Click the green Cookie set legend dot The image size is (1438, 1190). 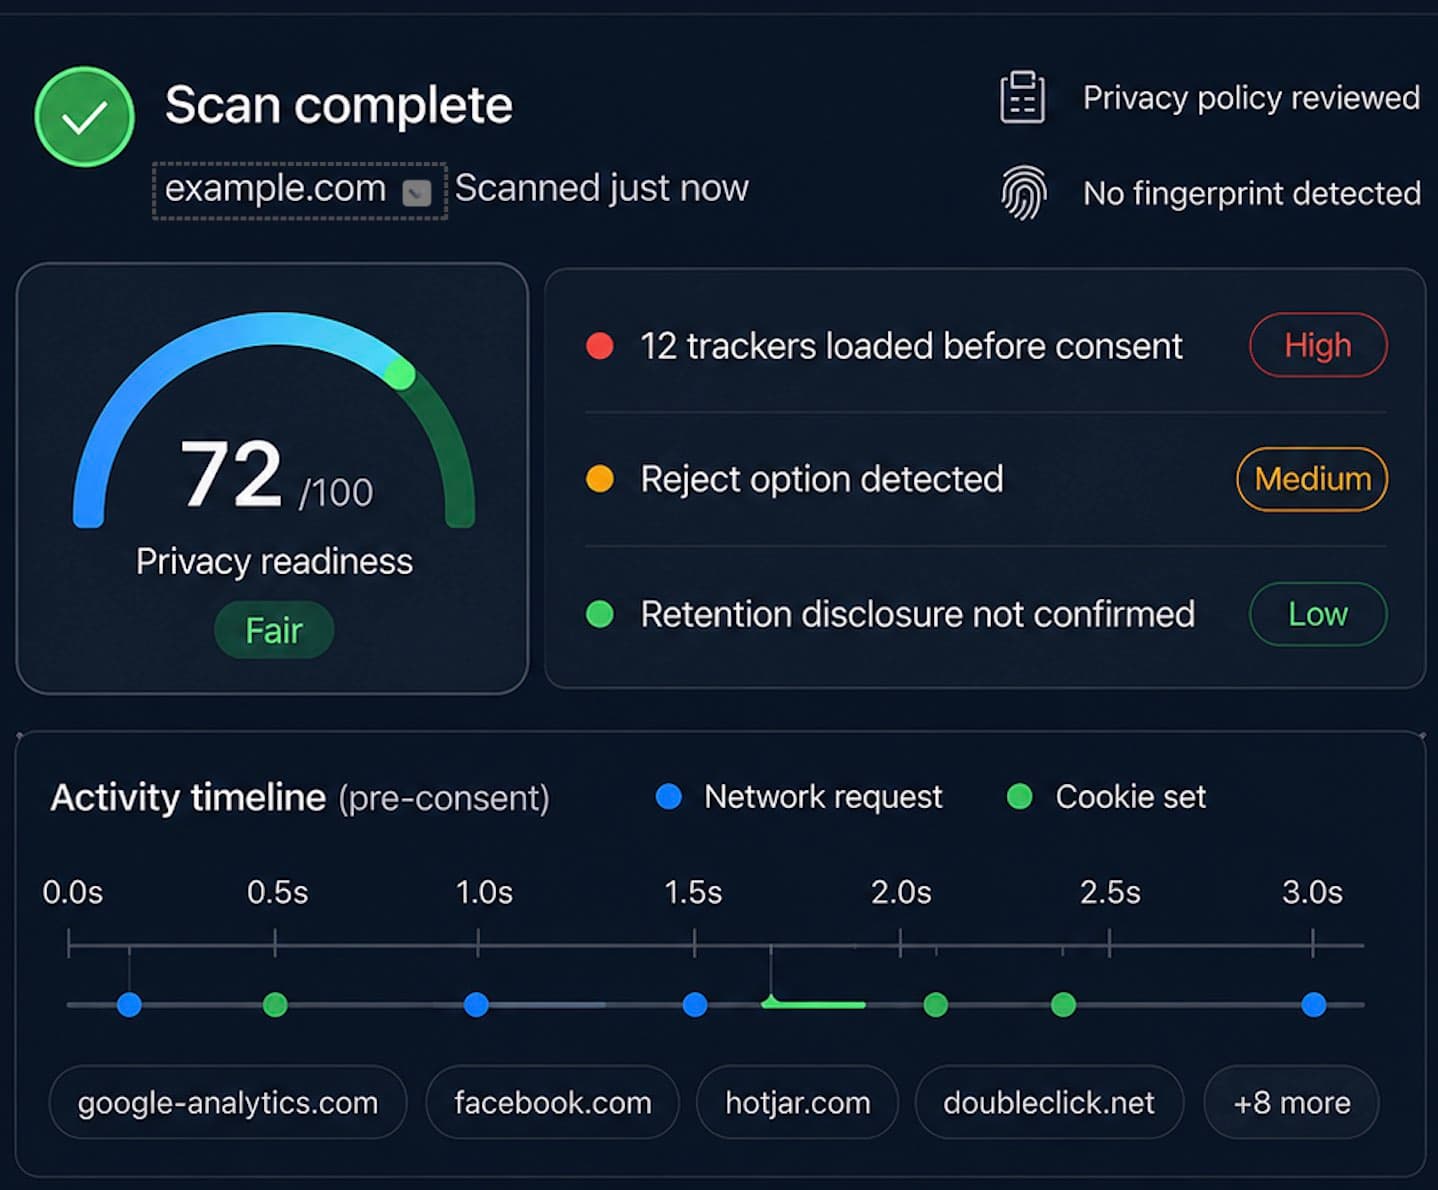coord(1019,797)
